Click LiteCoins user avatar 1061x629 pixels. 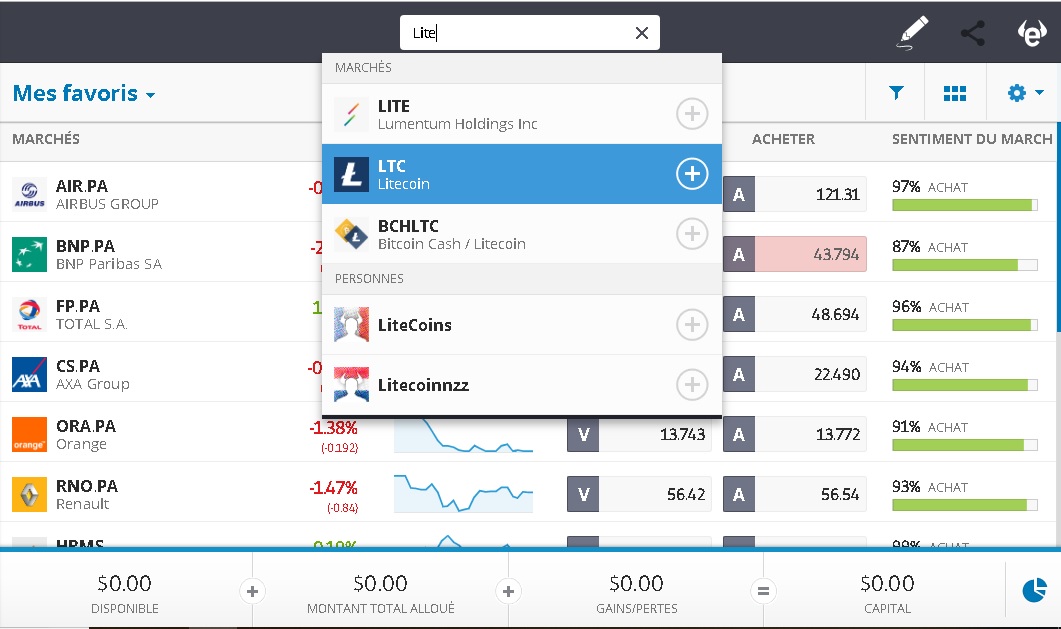click(351, 325)
